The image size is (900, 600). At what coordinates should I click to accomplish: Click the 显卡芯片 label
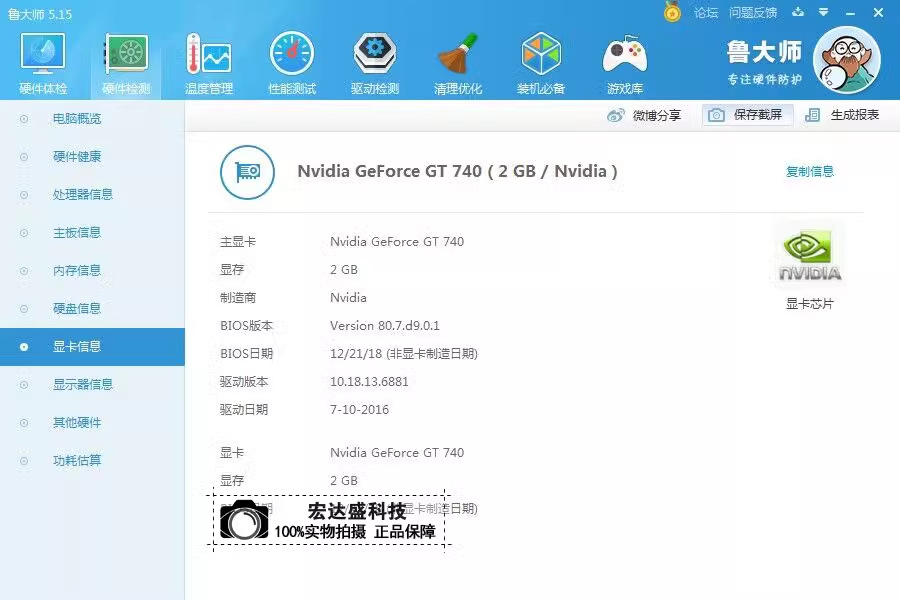[x=810, y=304]
